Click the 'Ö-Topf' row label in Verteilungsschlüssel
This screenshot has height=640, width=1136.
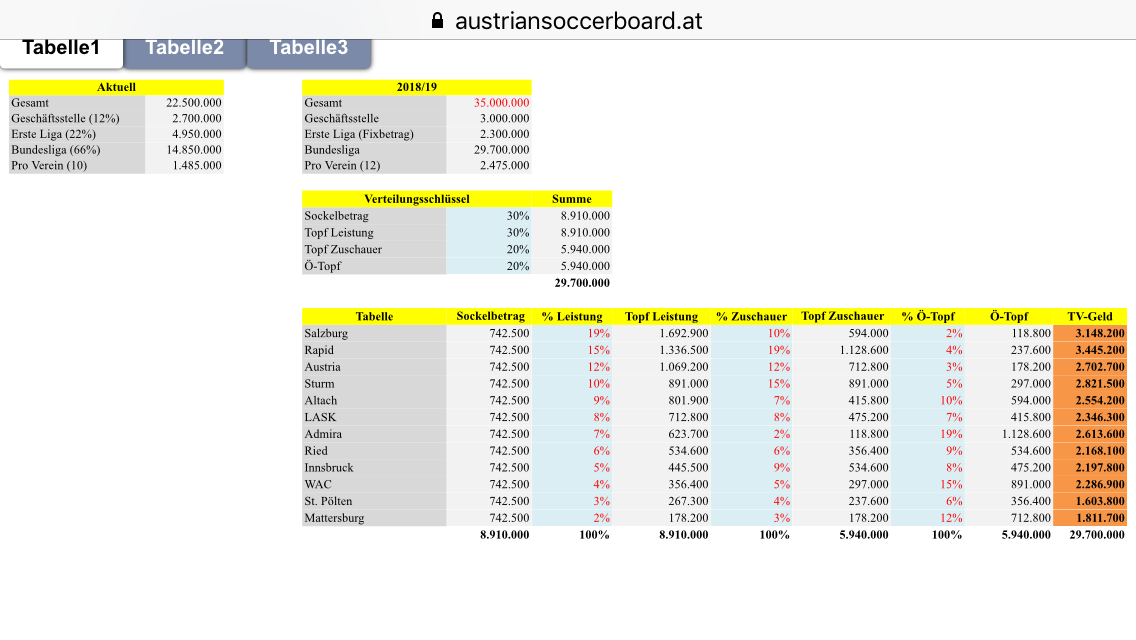tap(322, 266)
